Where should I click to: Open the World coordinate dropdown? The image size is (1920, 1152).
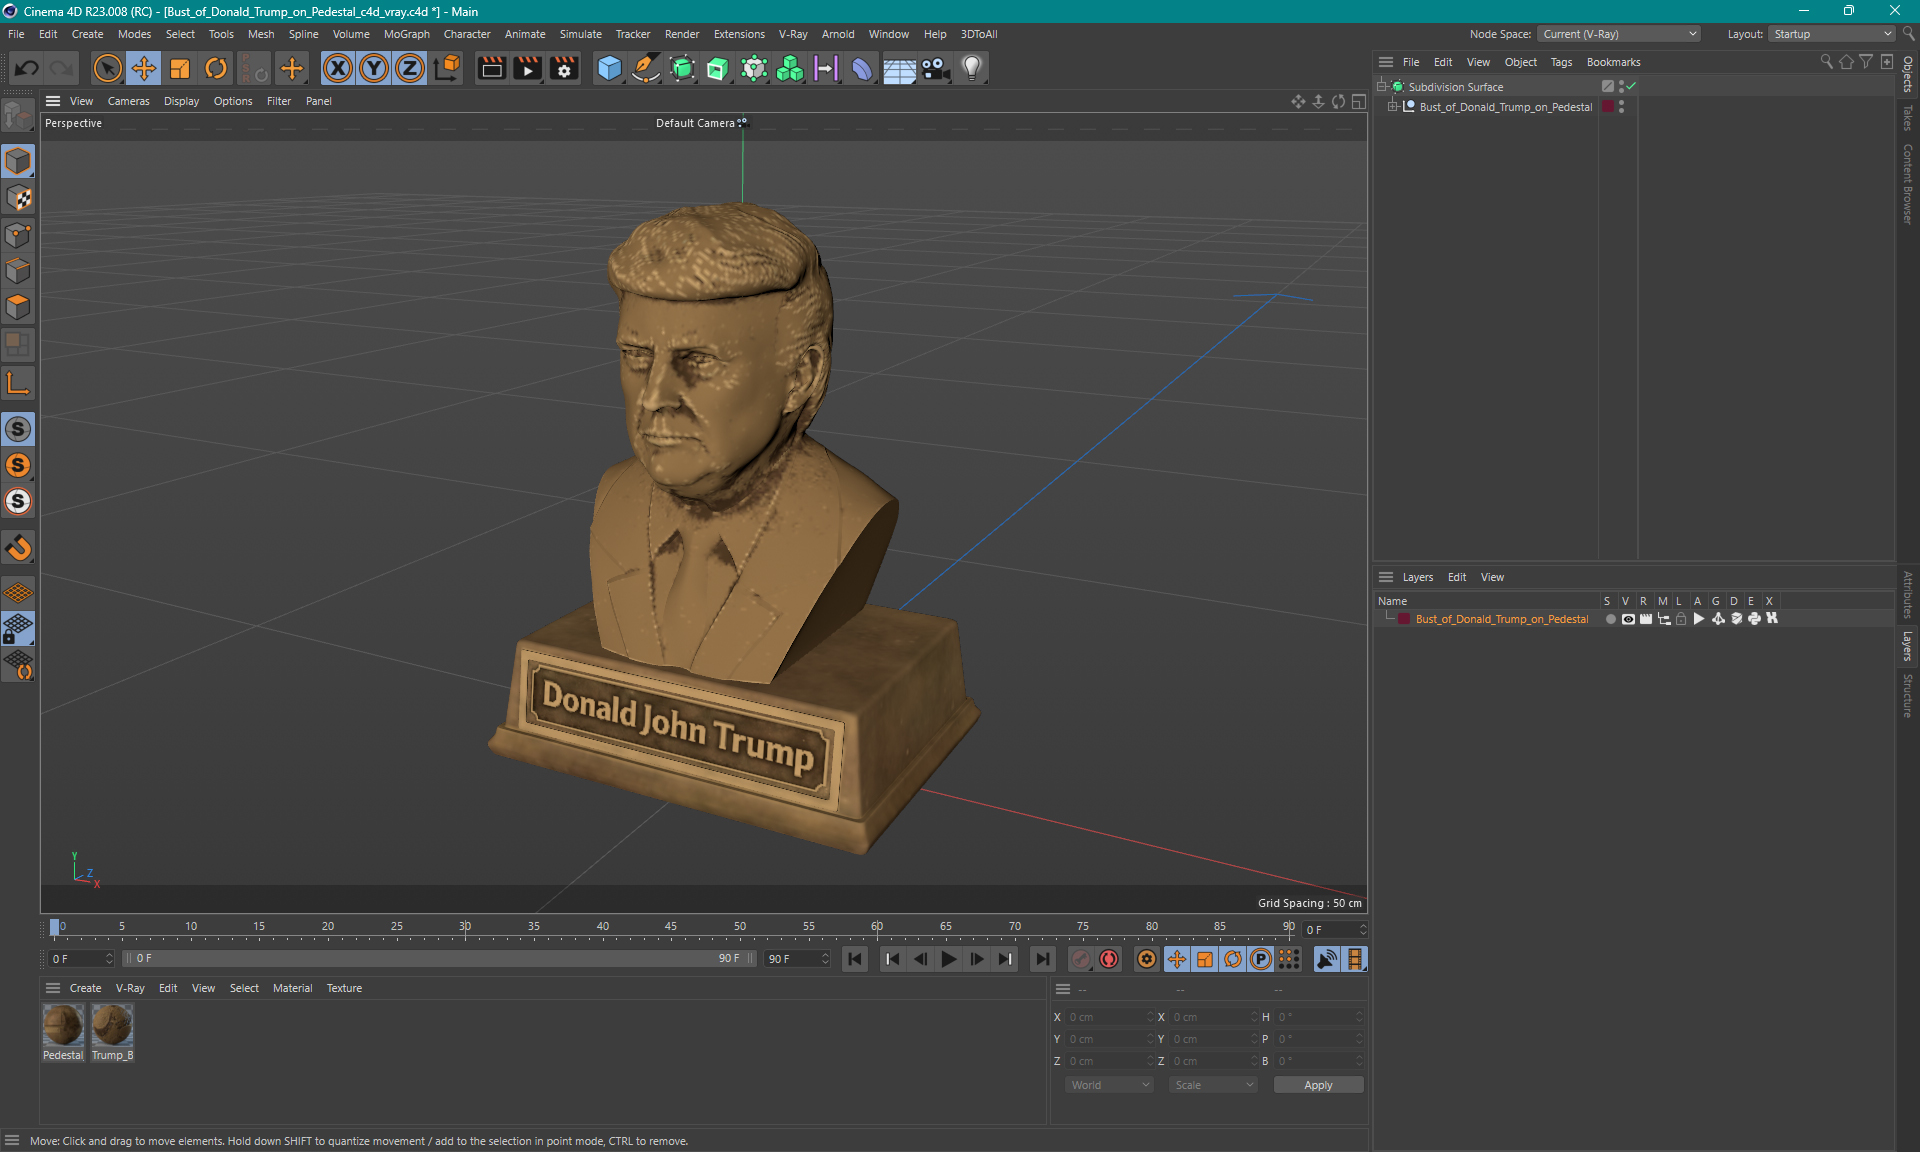(x=1109, y=1085)
